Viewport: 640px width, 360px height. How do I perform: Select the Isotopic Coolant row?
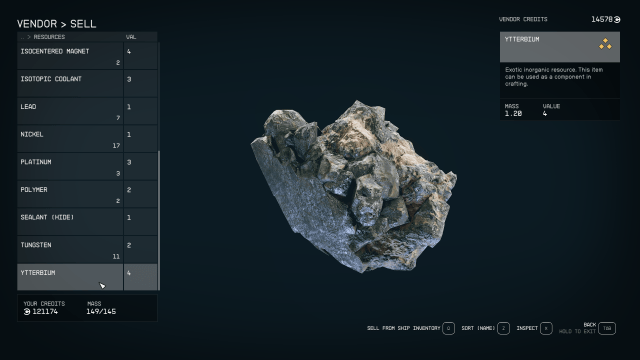tap(87, 83)
